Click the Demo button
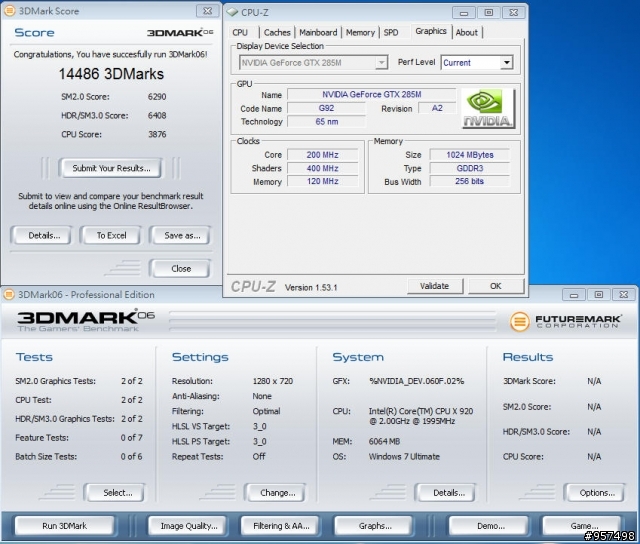 (491, 526)
